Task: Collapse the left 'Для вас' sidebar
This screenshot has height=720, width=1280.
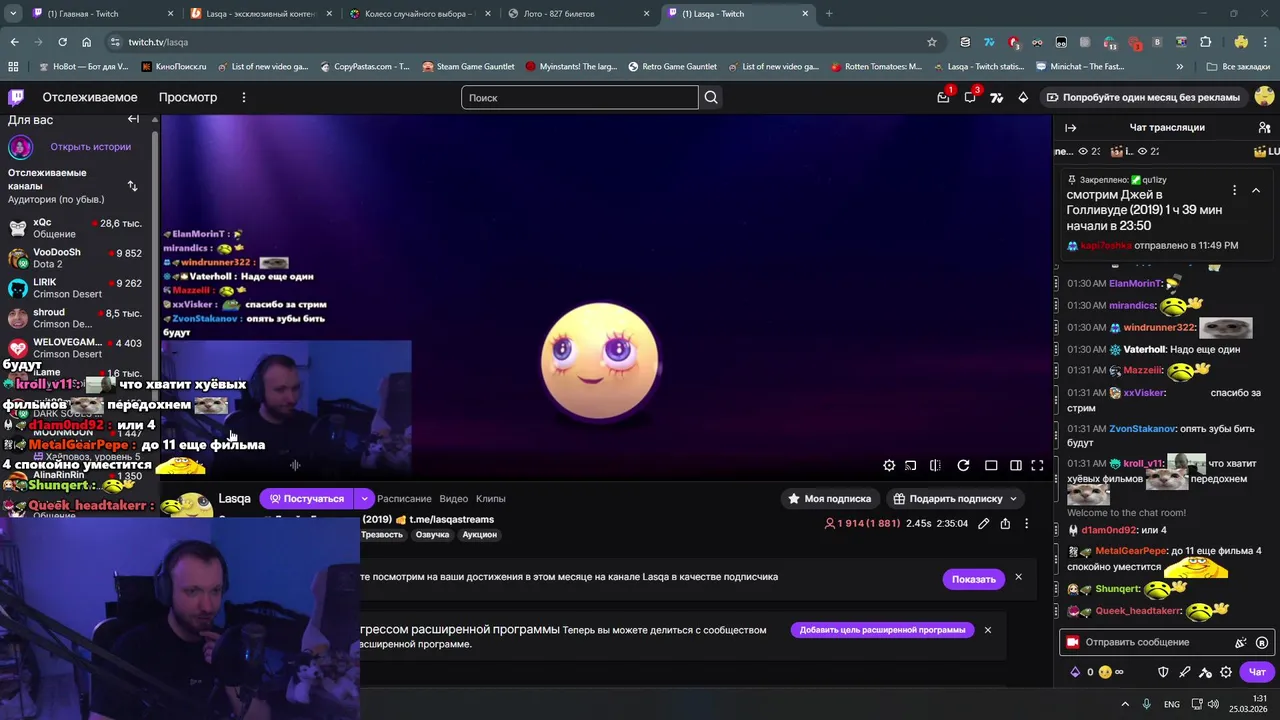Action: [x=133, y=119]
